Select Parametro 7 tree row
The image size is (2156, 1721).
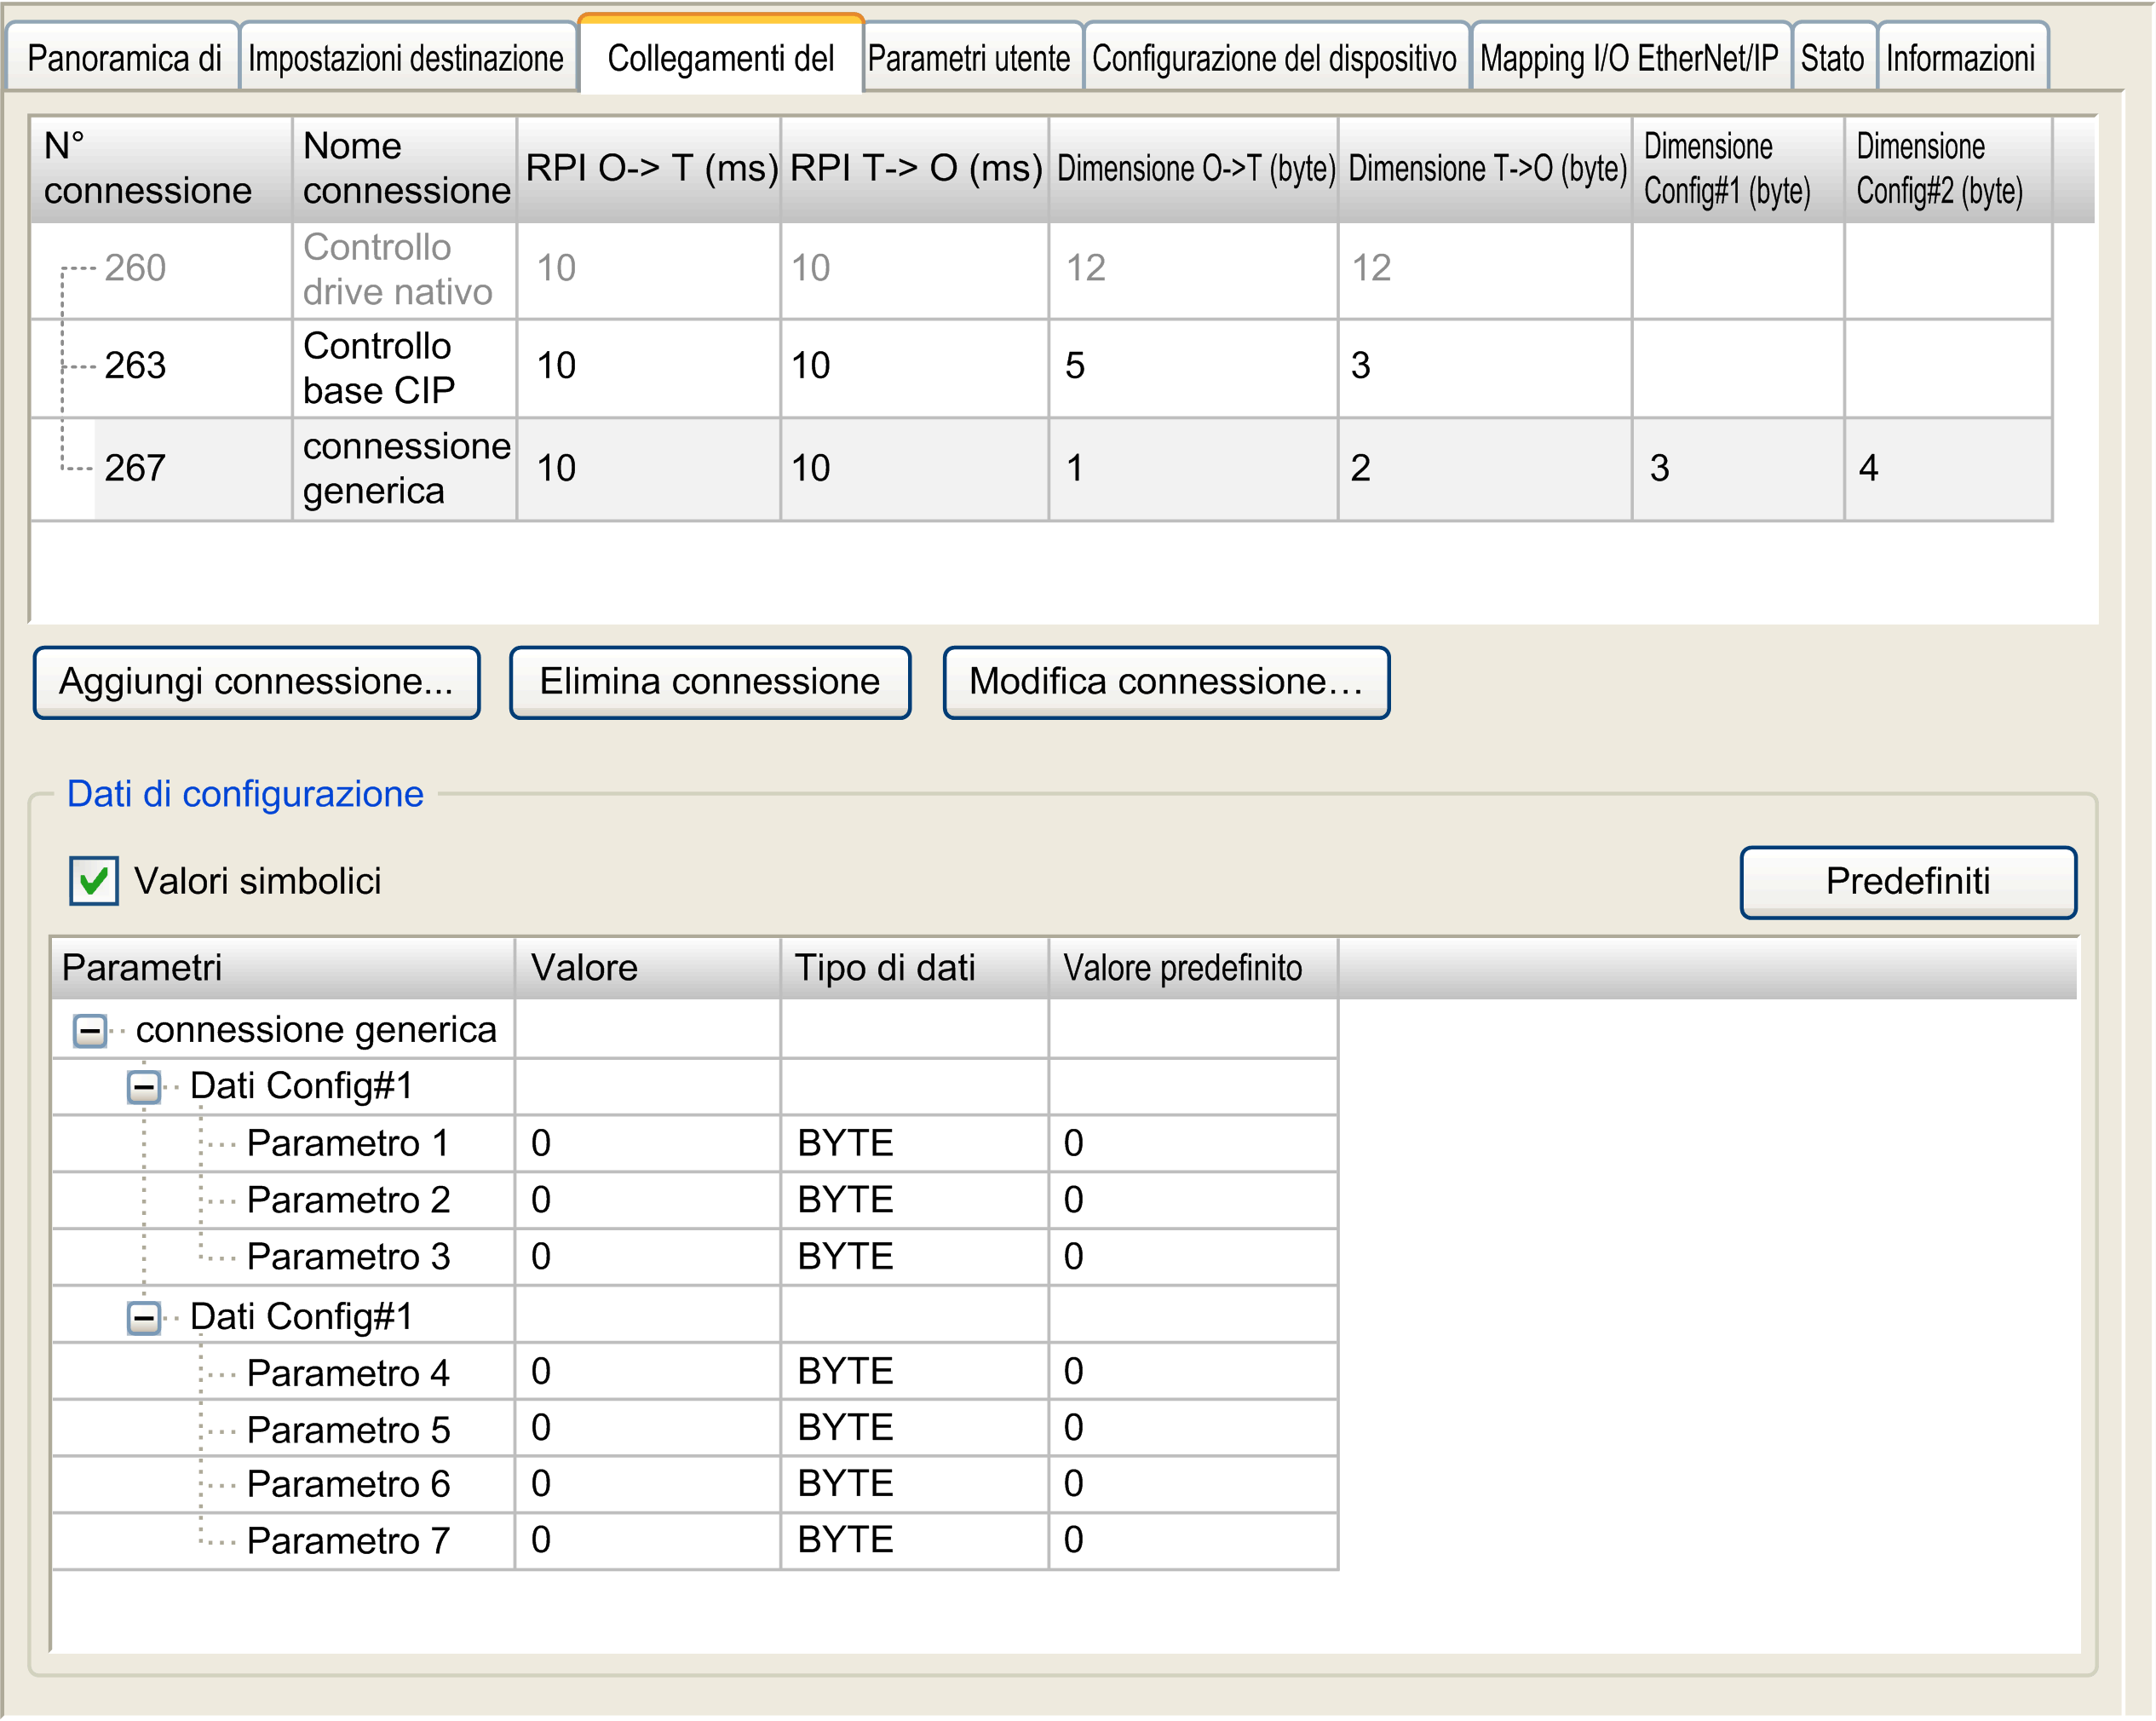(695, 1541)
